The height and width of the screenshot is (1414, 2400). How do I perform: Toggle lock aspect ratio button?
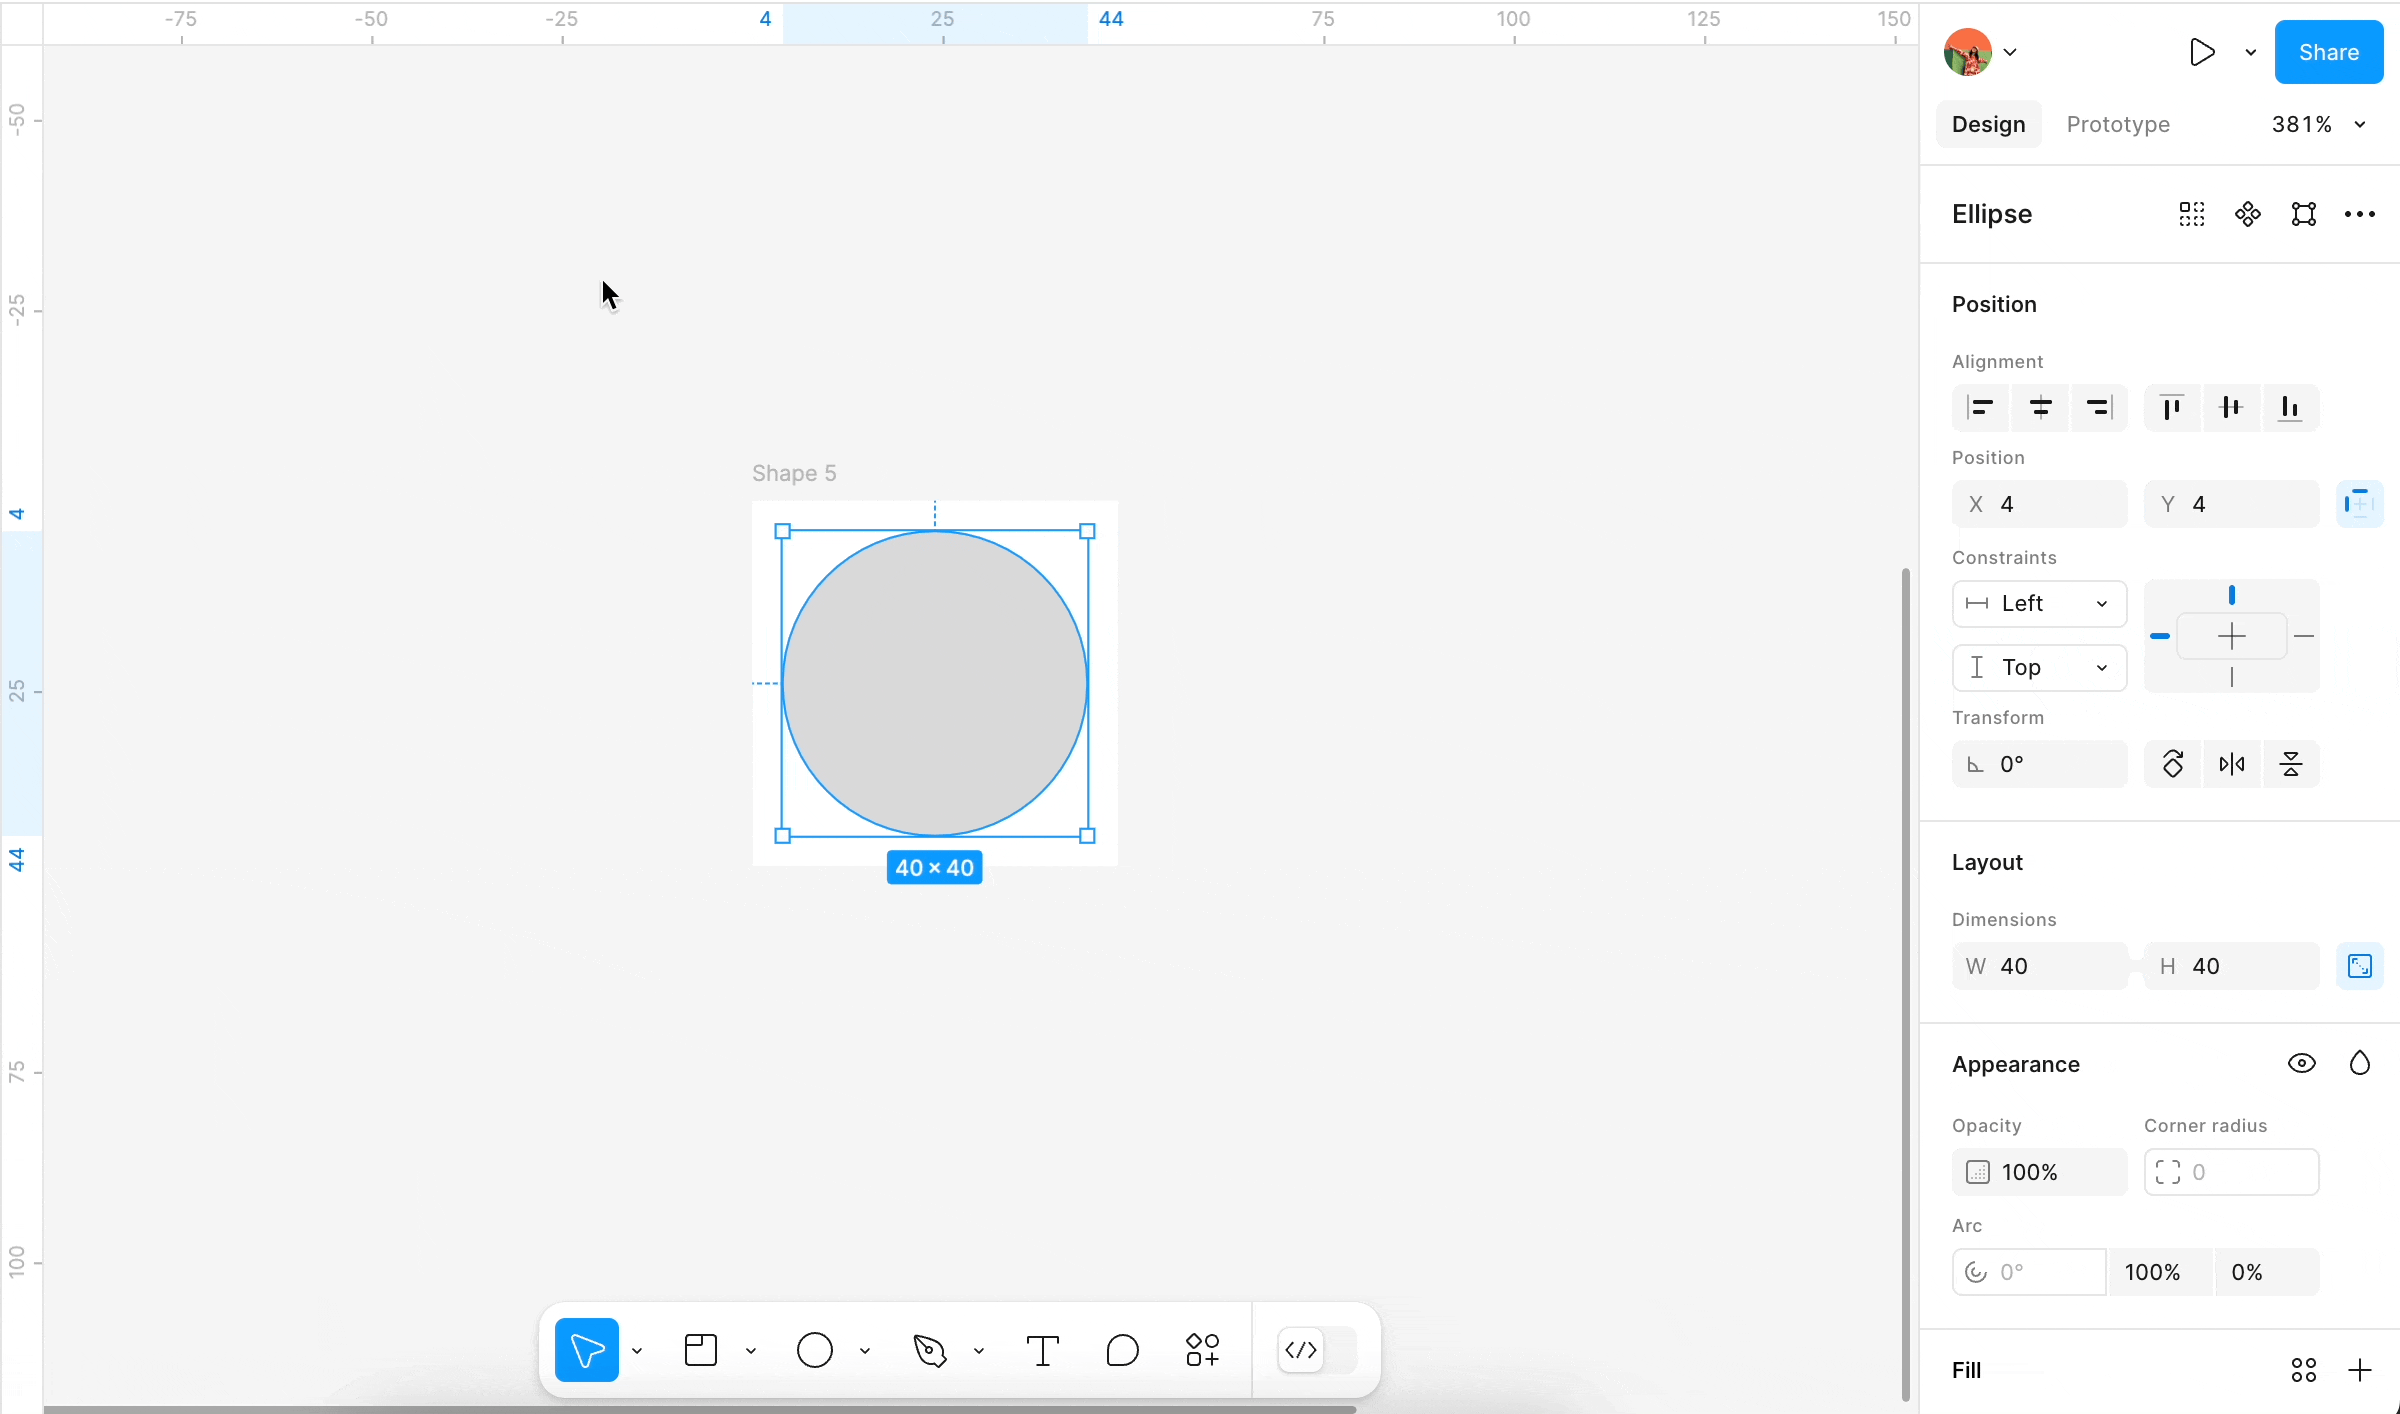[x=2359, y=966]
